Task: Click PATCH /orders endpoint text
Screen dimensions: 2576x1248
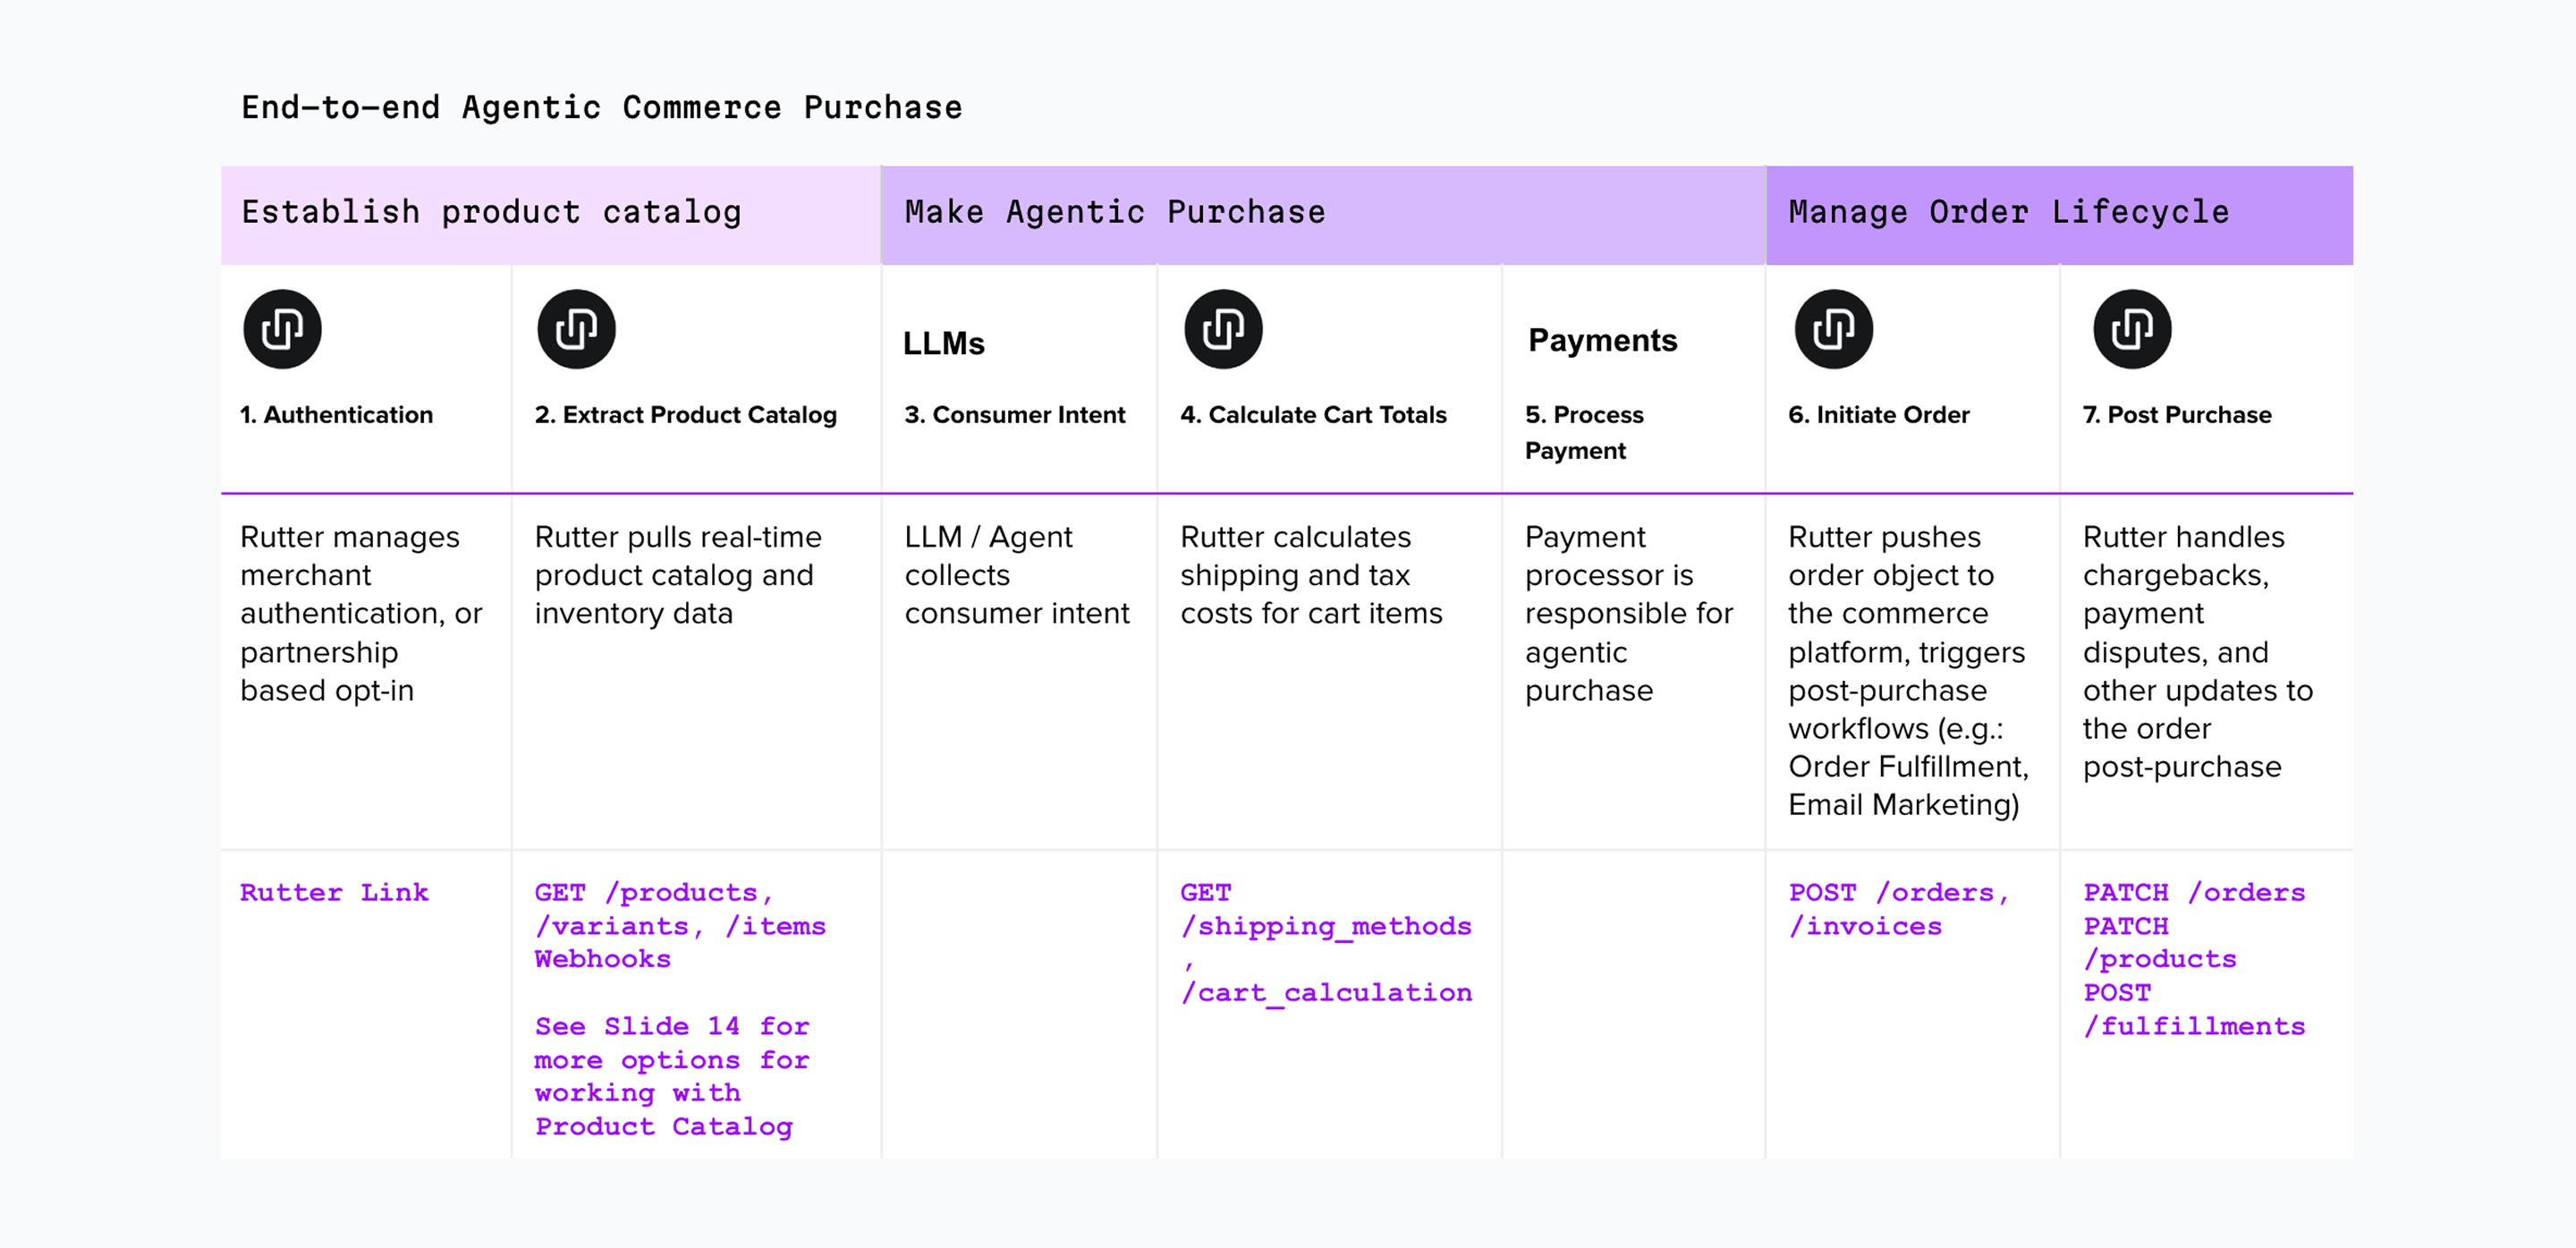Action: point(2193,892)
